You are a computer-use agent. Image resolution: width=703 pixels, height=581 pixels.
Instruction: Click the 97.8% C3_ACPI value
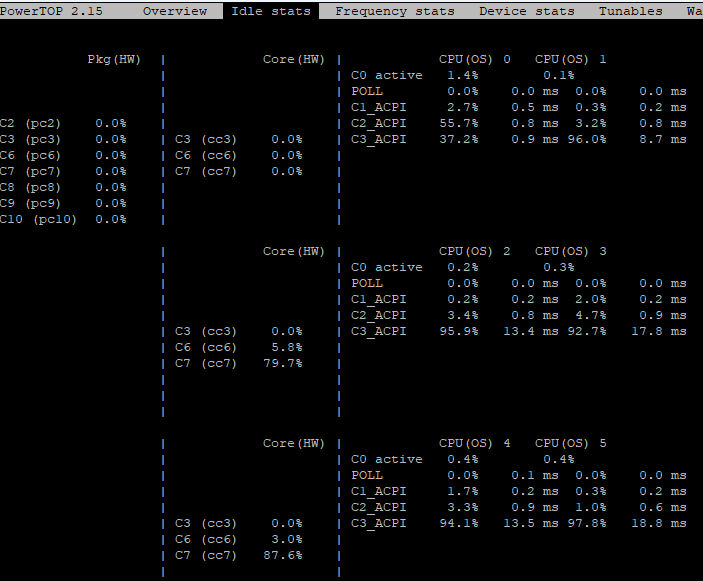pos(587,523)
